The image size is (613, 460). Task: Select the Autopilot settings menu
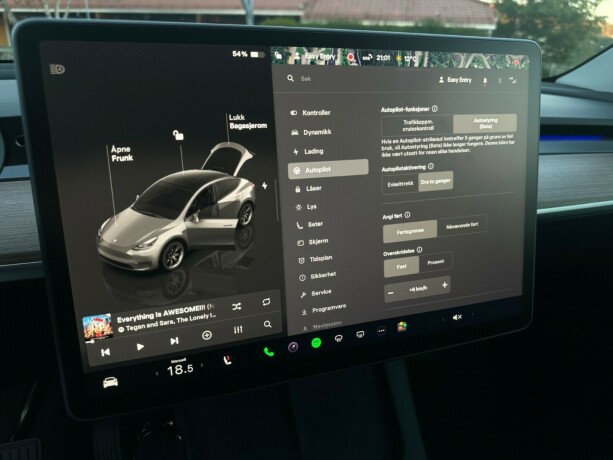point(328,170)
